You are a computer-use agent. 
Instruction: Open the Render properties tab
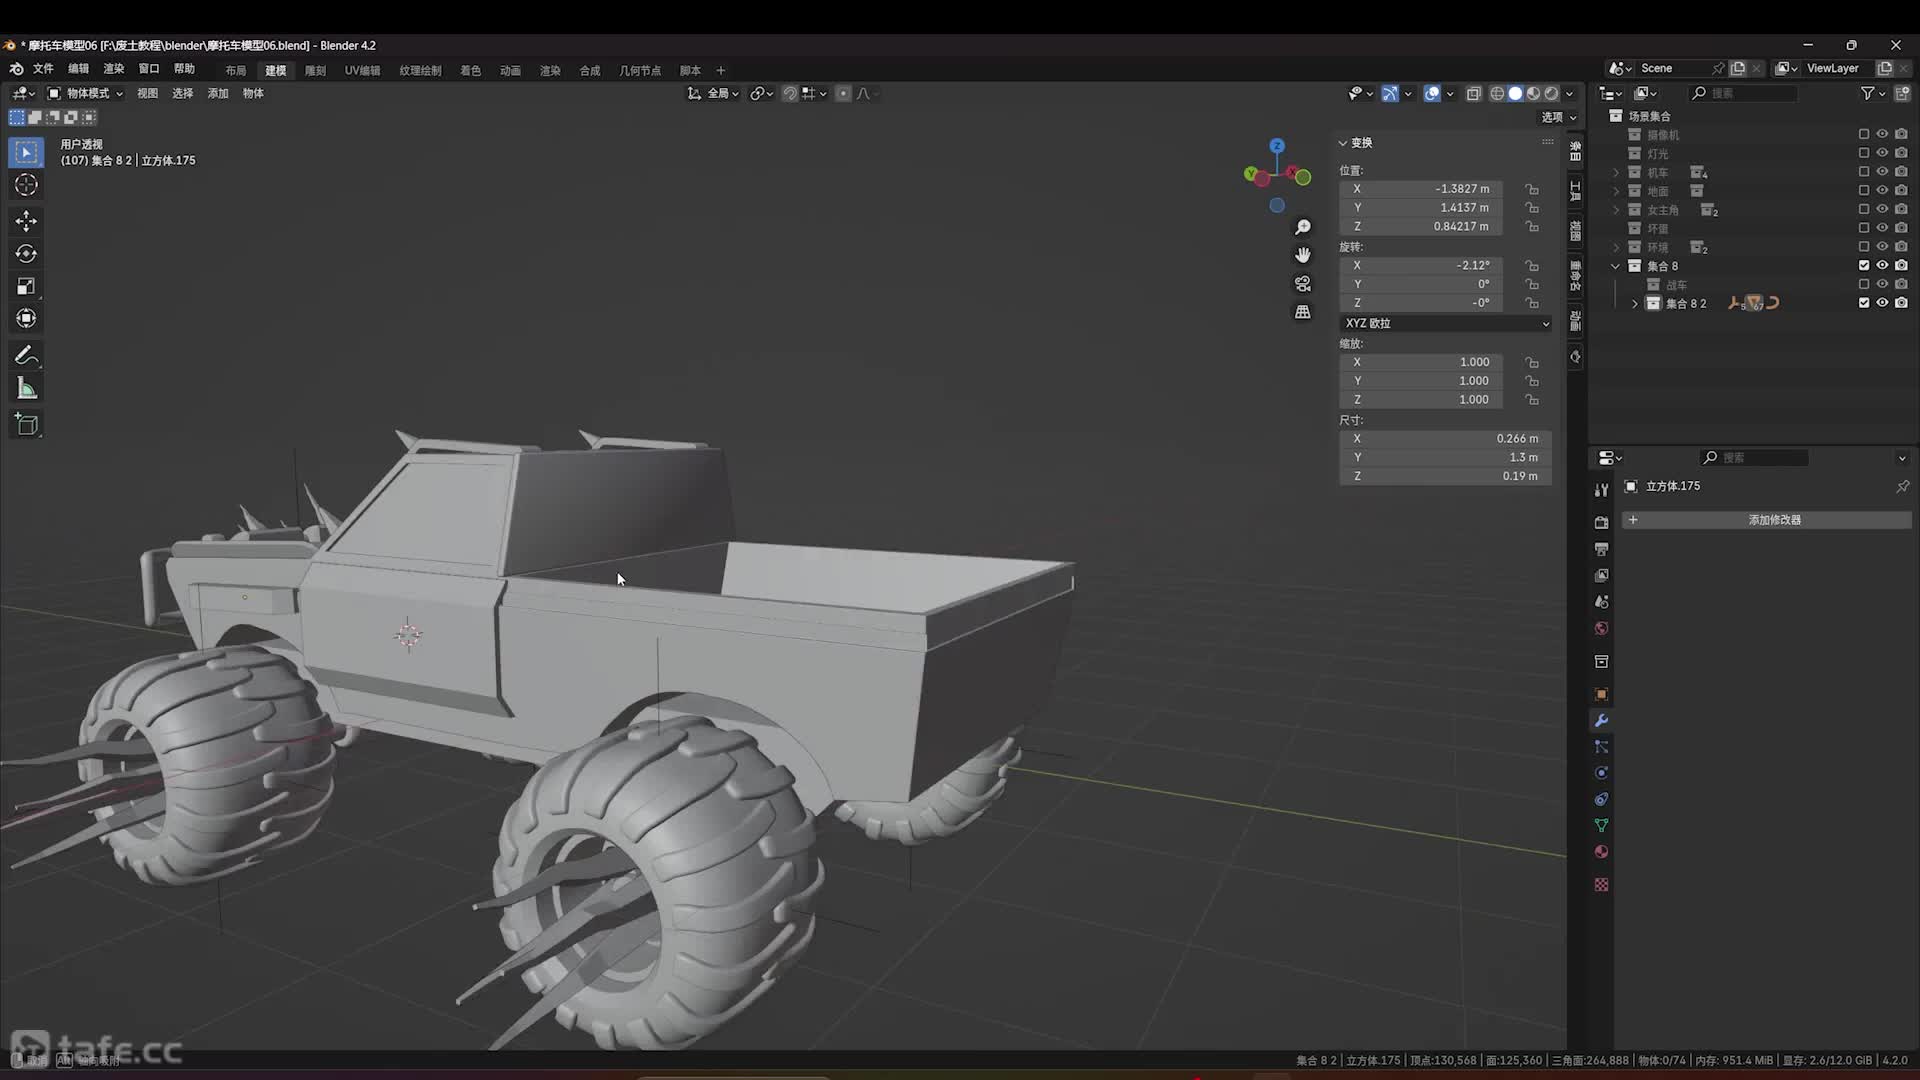pos(1601,523)
